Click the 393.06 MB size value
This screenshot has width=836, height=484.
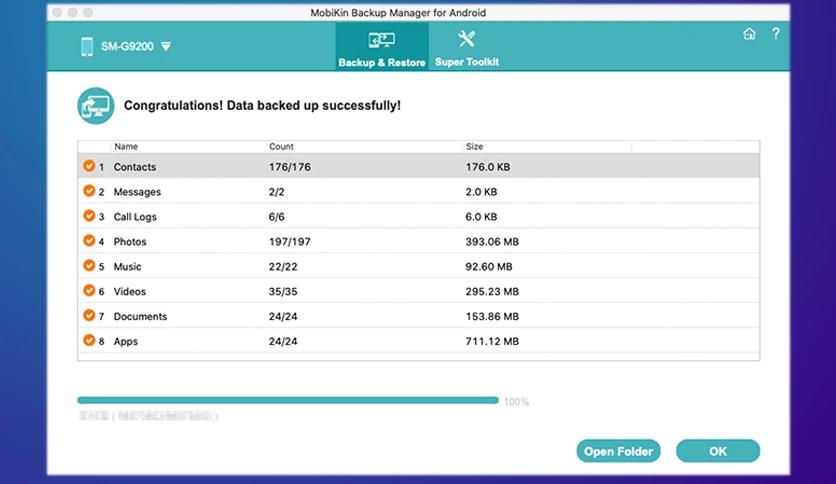pos(492,241)
